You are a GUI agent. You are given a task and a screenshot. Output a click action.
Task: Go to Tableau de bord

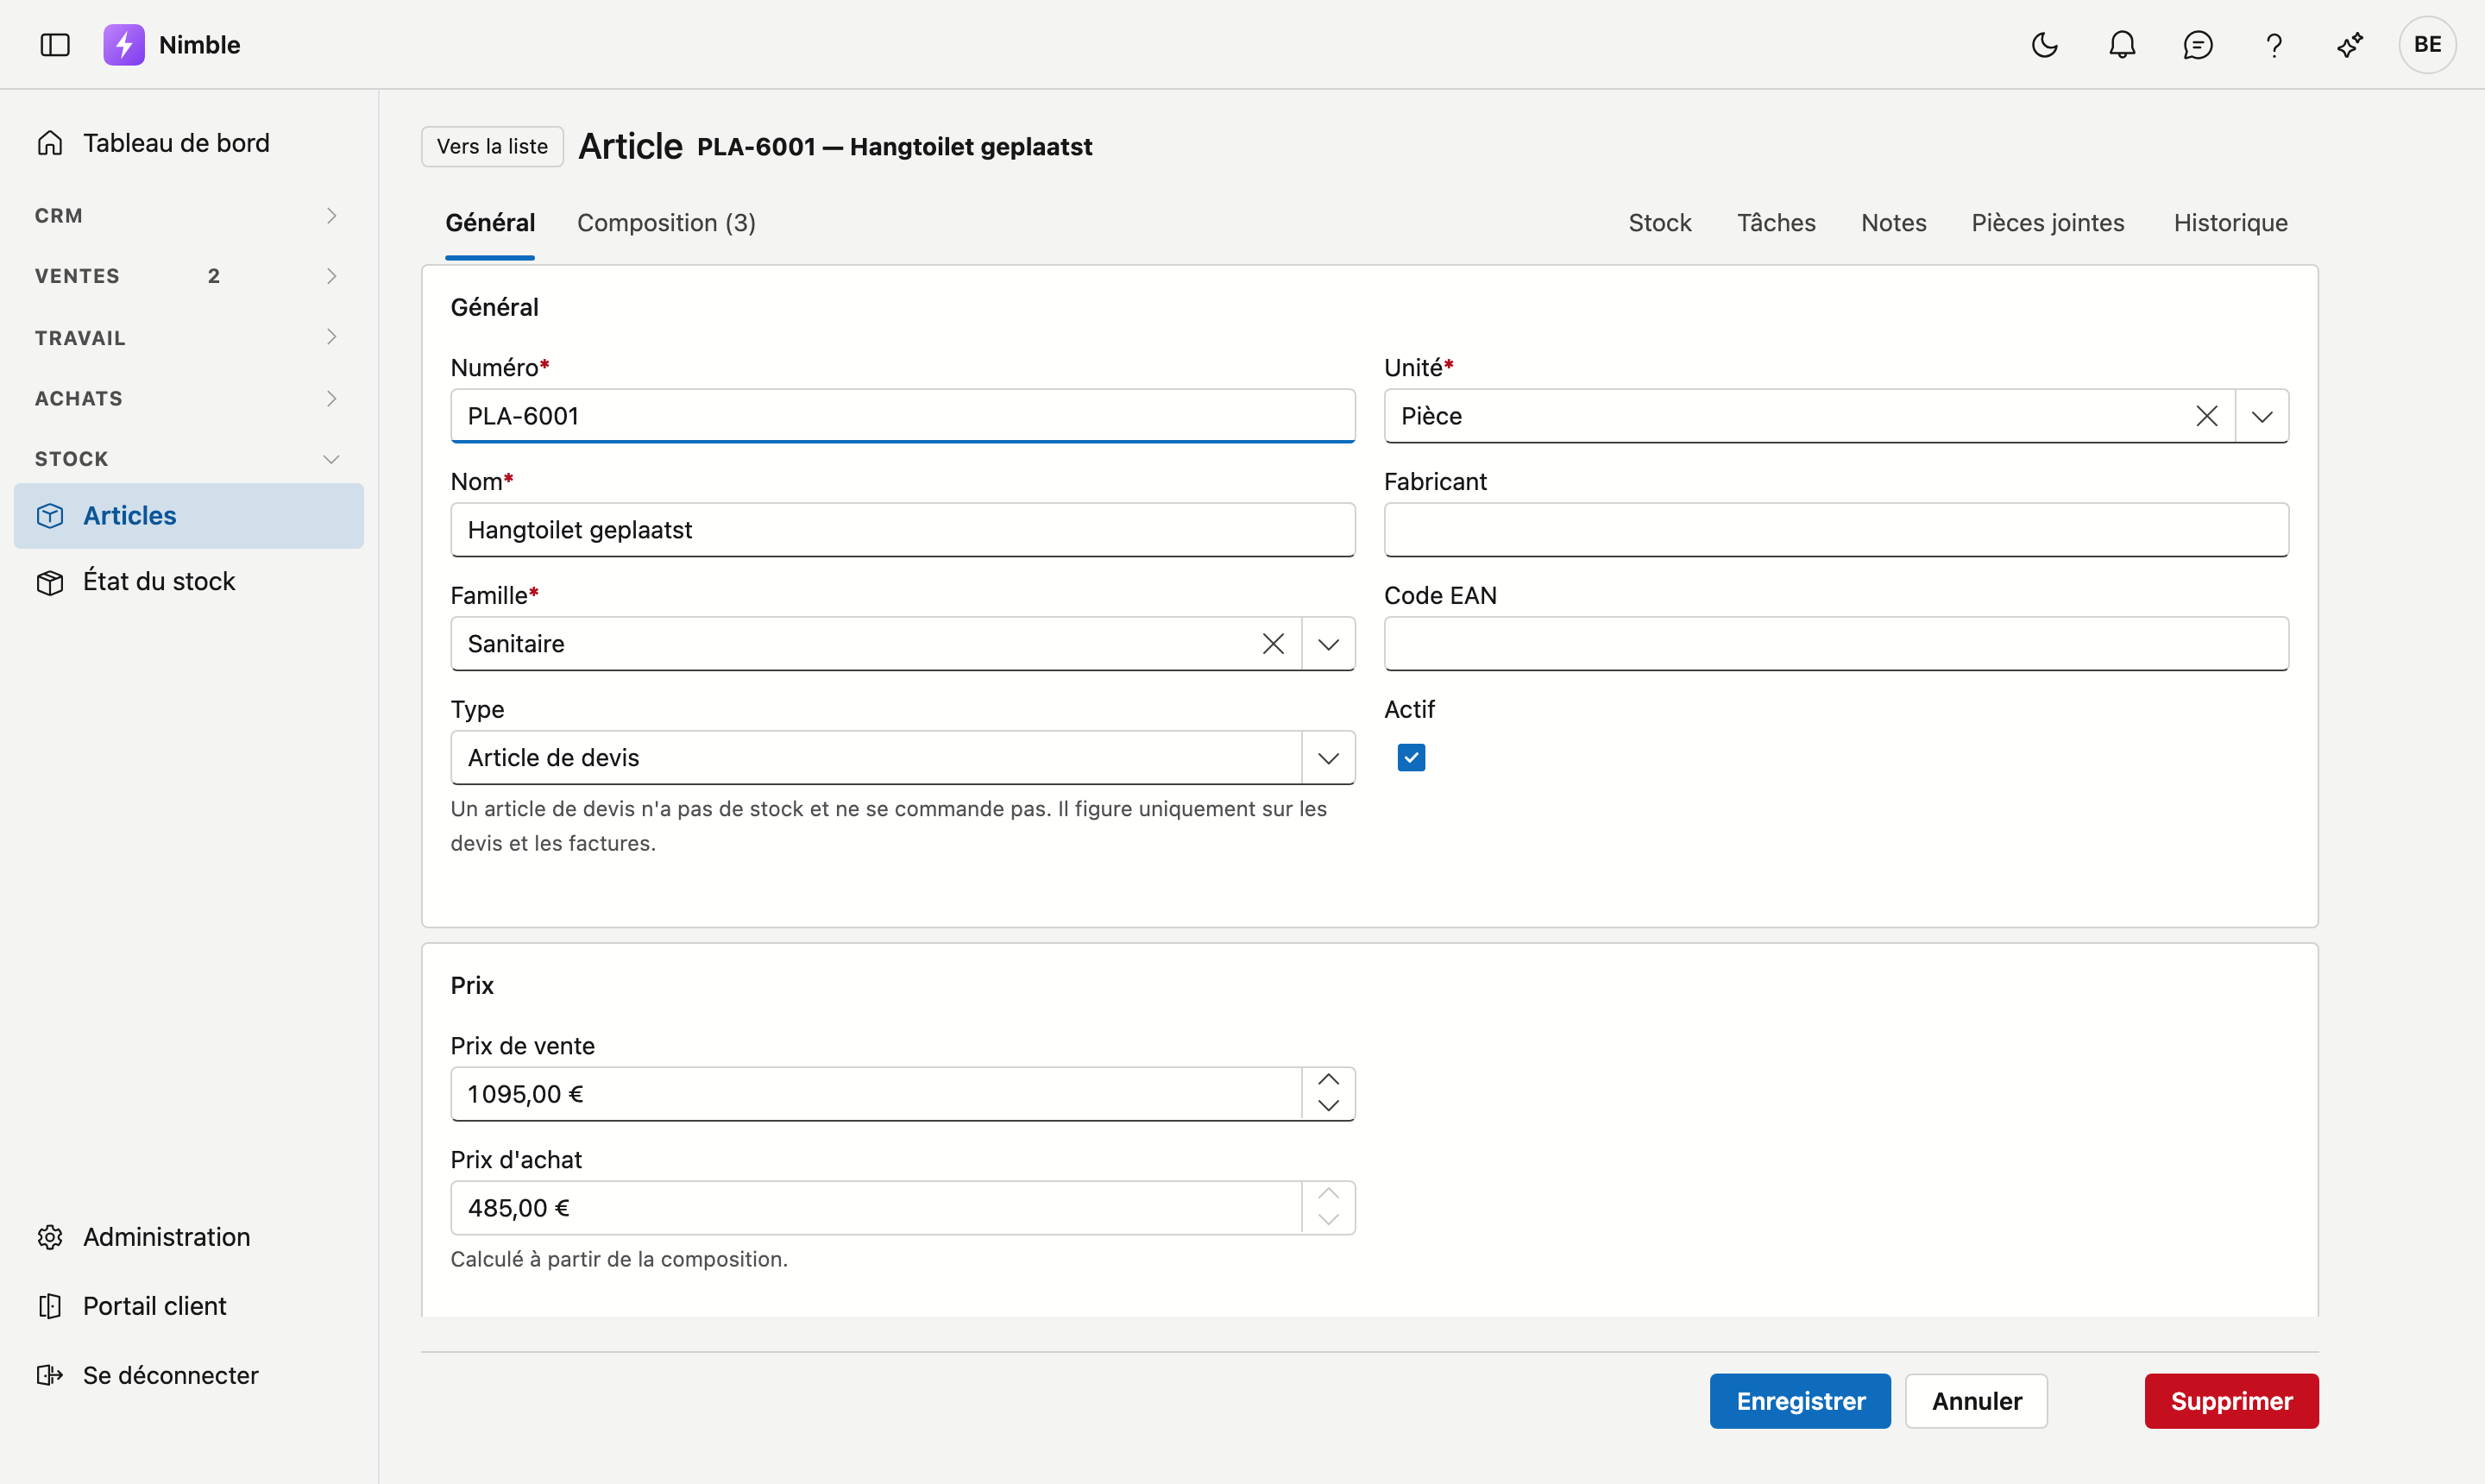coord(189,143)
